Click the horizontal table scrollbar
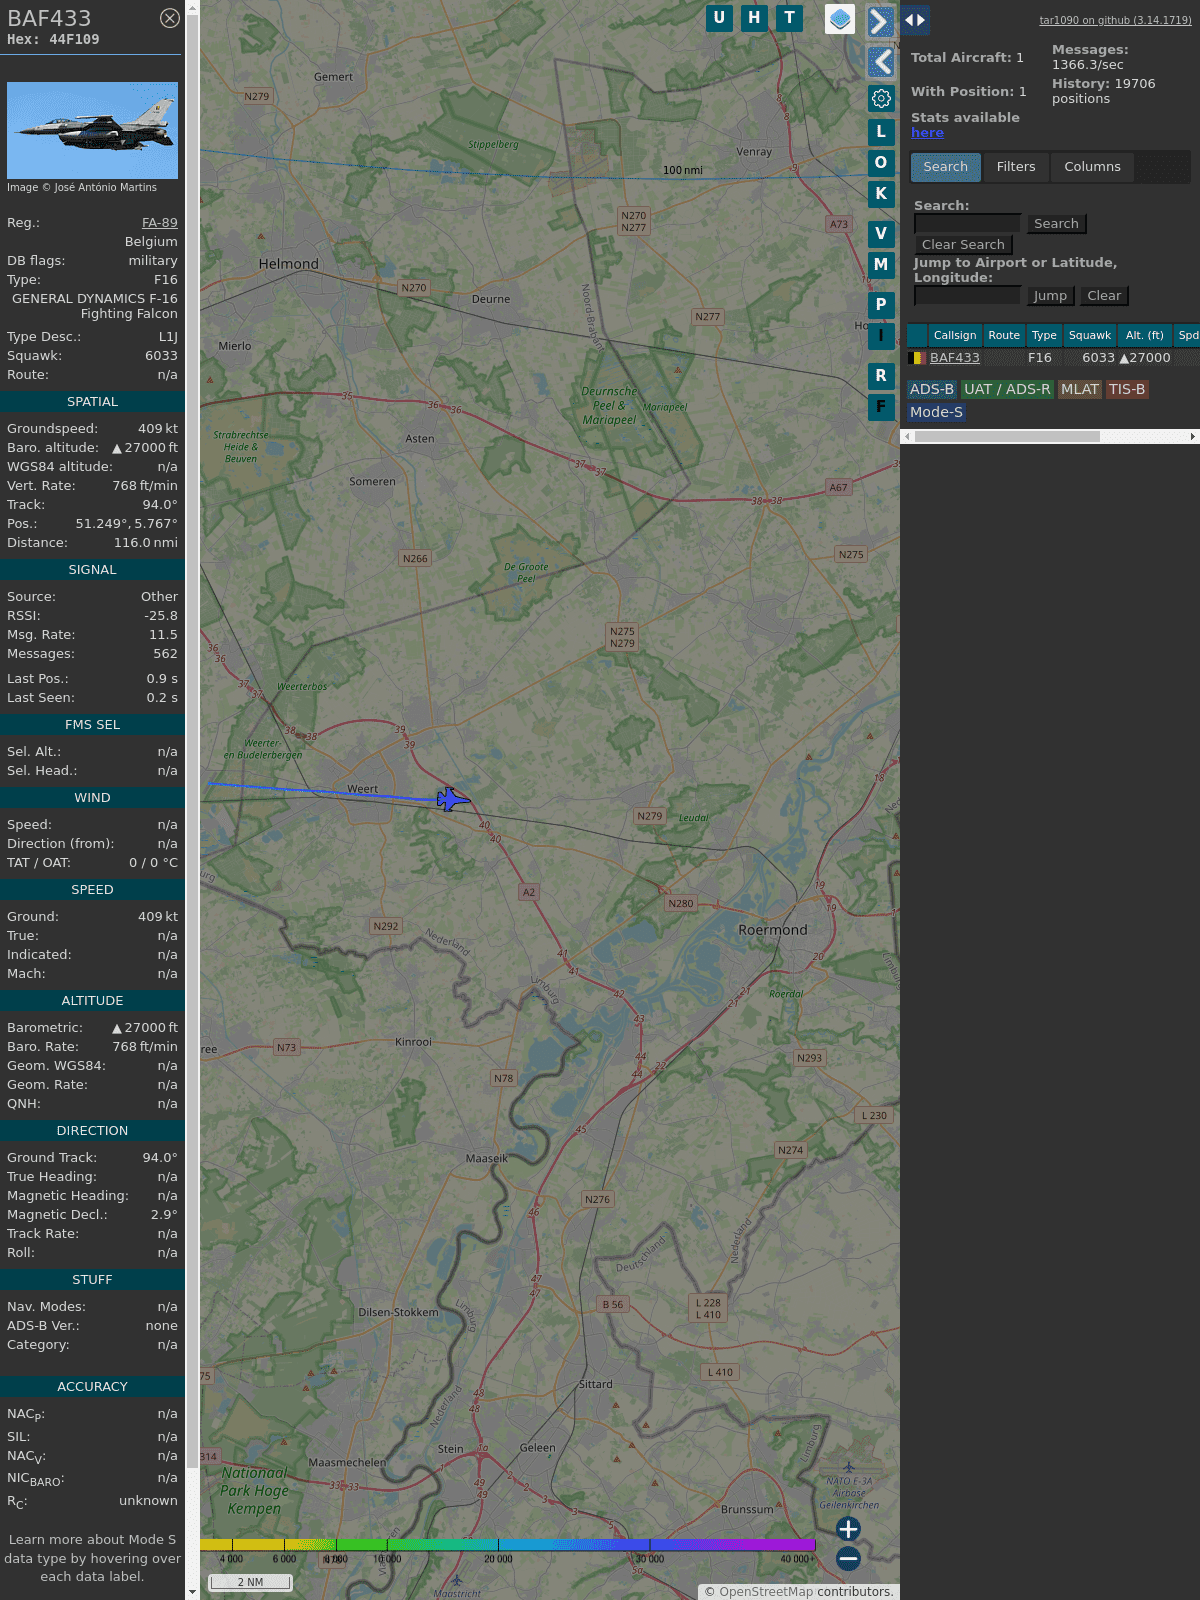1200x1600 pixels. tap(1007, 437)
